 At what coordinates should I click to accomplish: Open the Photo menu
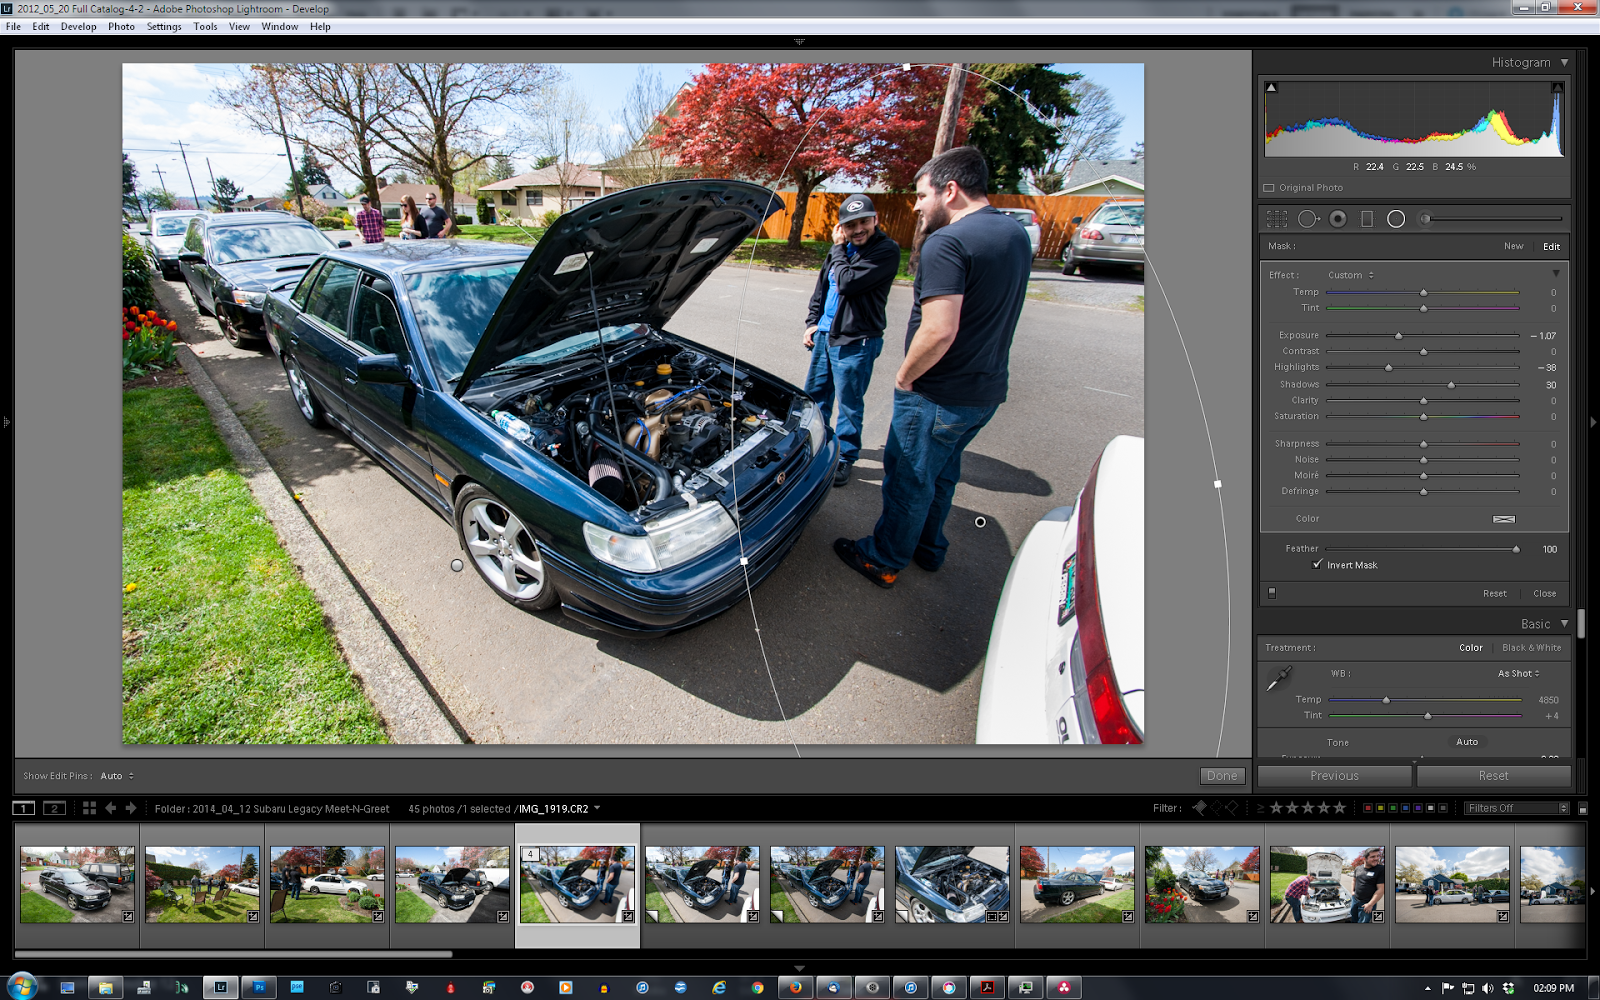pyautogui.click(x=121, y=27)
